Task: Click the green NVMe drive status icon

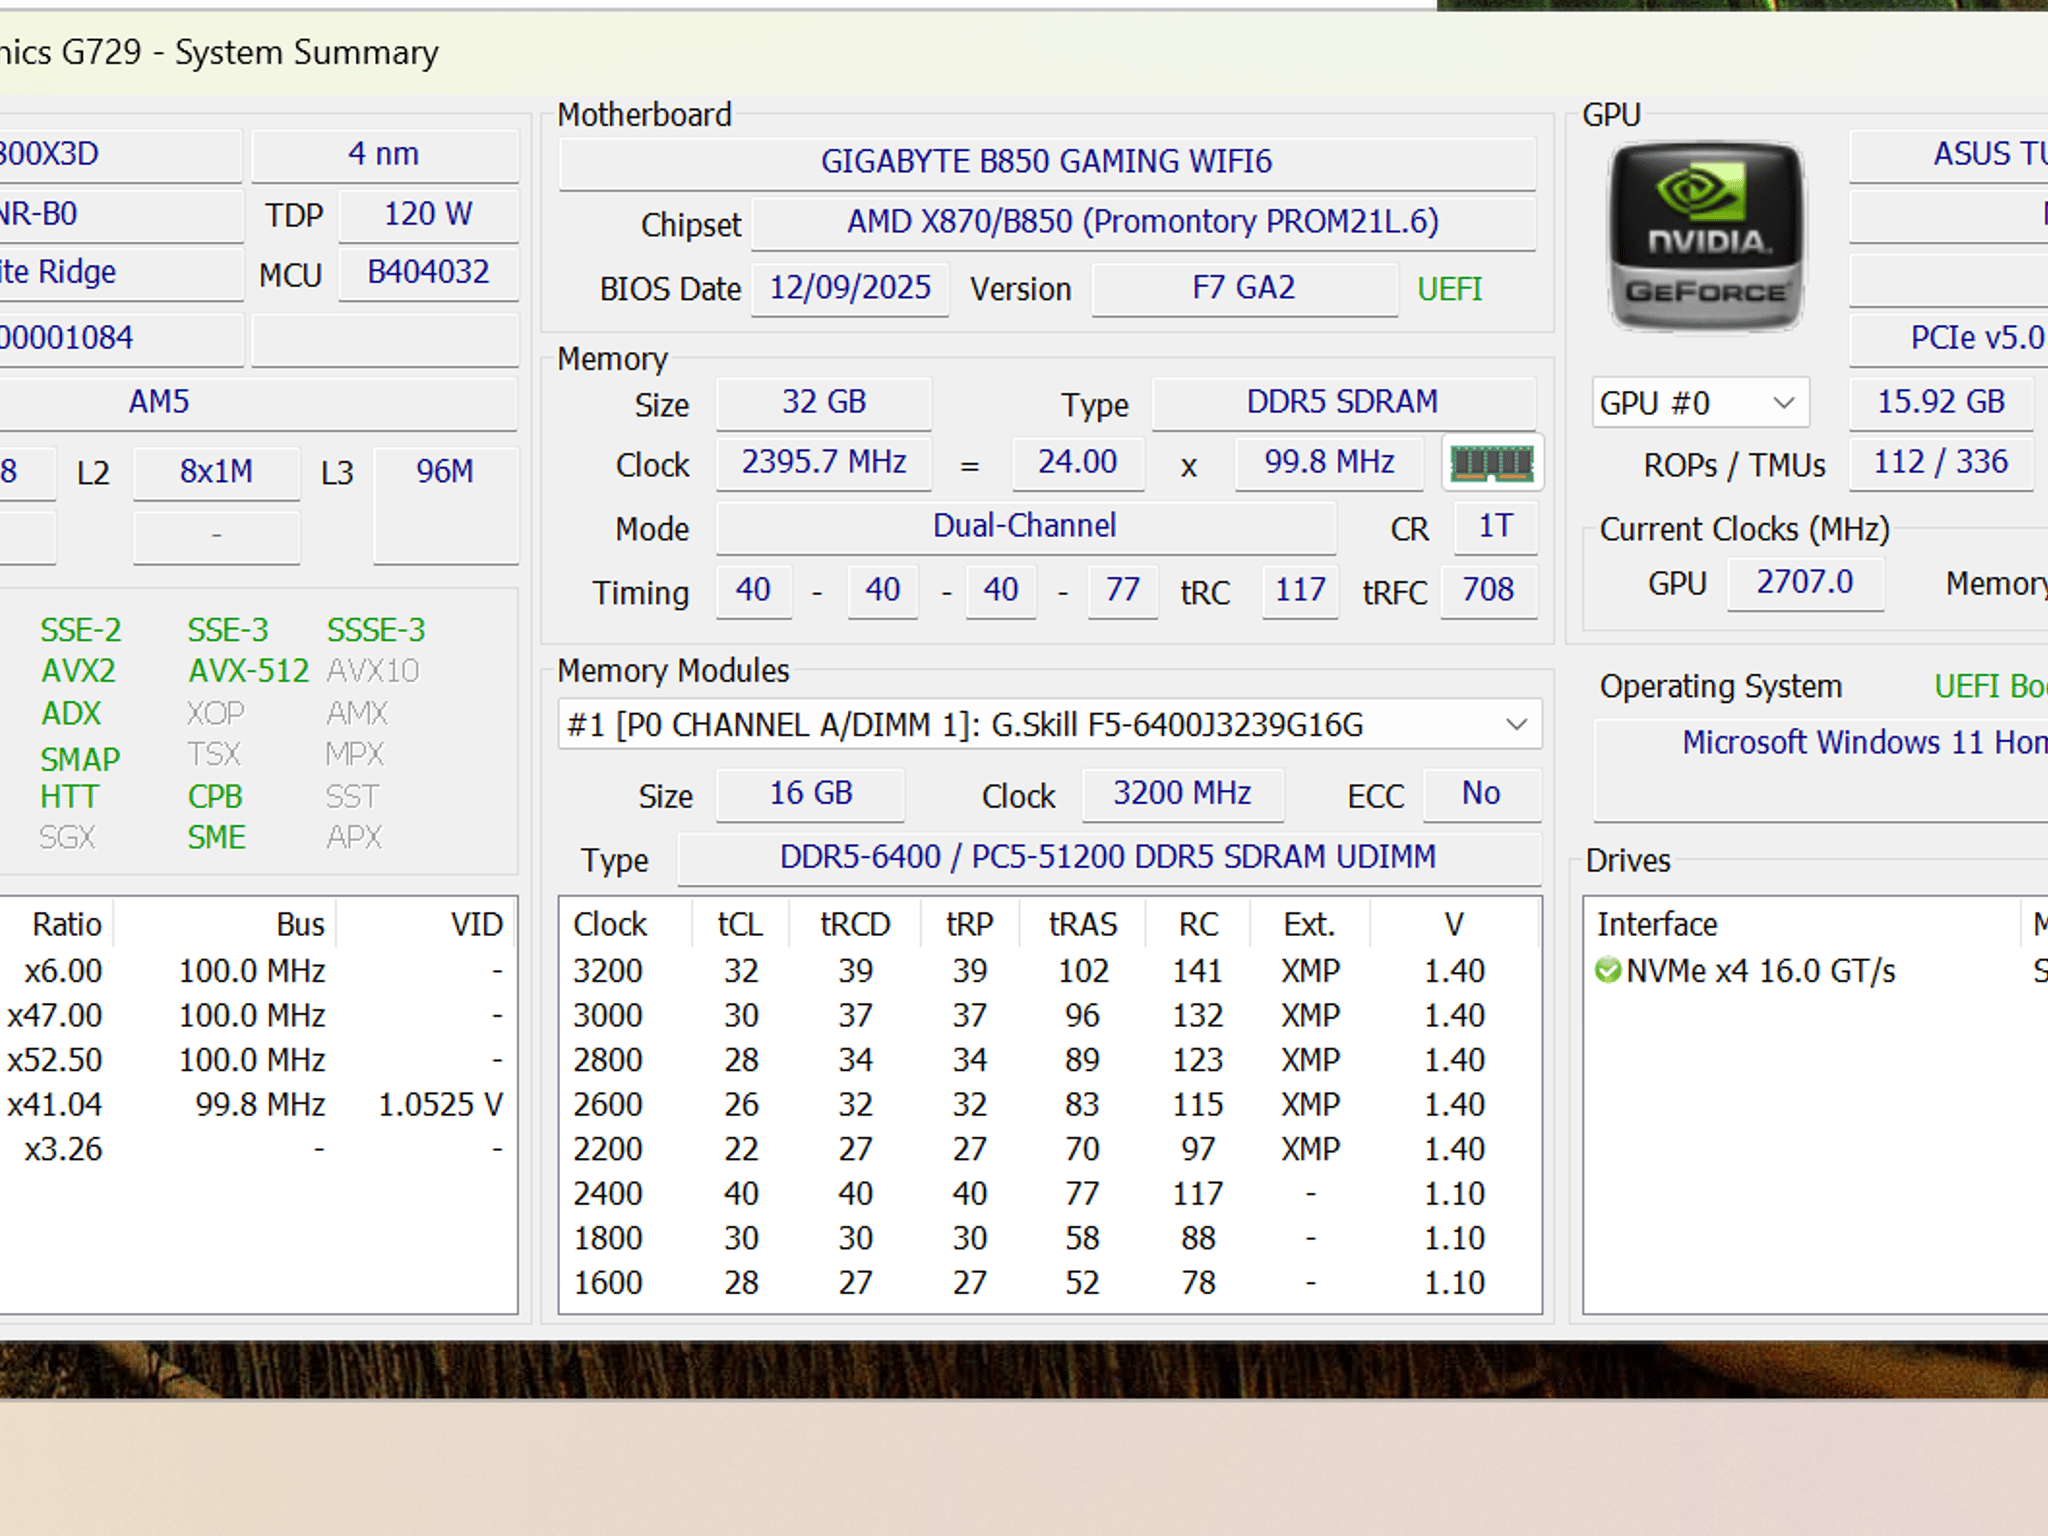Action: pyautogui.click(x=1608, y=971)
